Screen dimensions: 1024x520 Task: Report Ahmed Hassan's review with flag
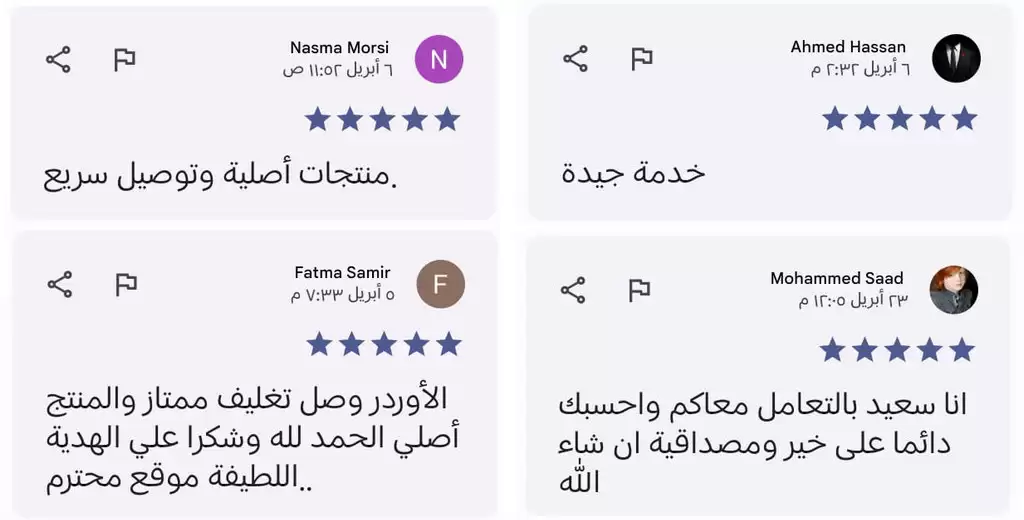tap(641, 59)
